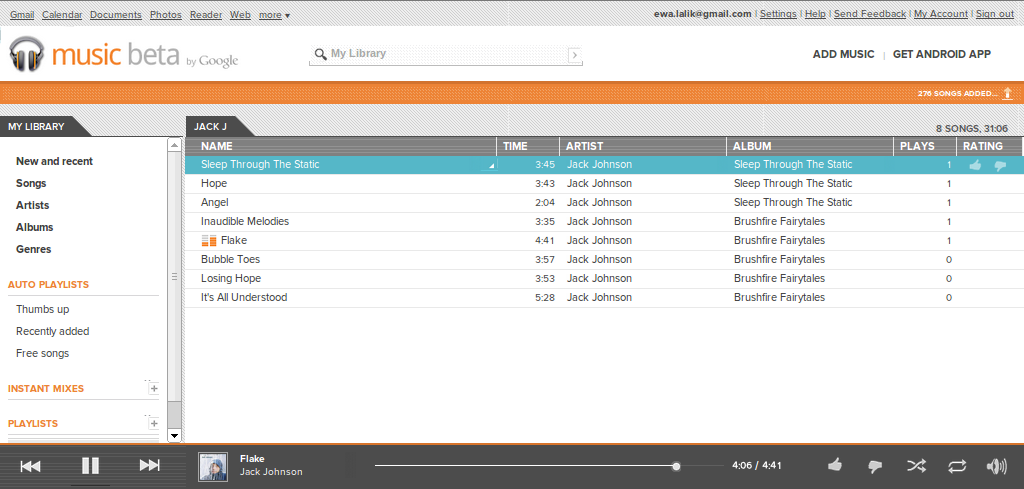1024x489 pixels.
Task: Open the Calendar link
Action: point(62,14)
